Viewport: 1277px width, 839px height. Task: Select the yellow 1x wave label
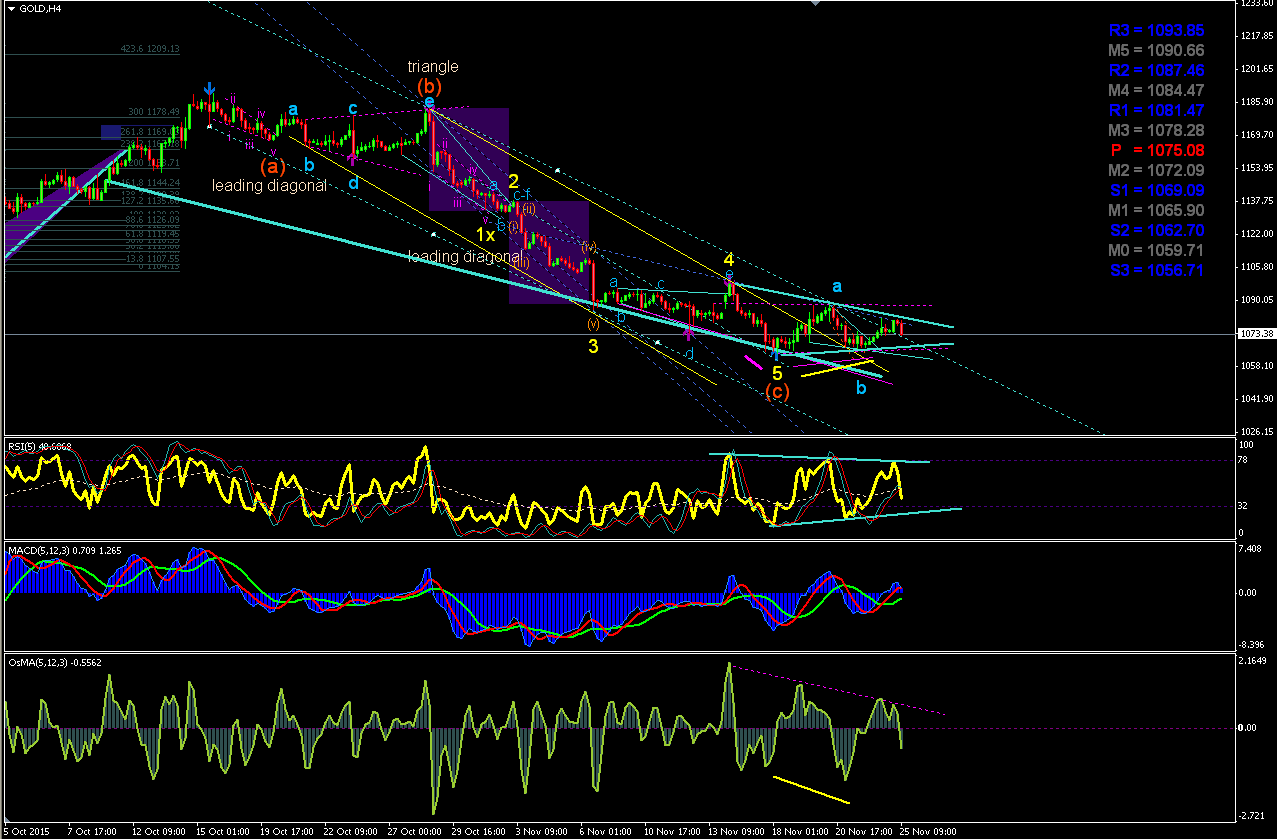pyautogui.click(x=484, y=235)
